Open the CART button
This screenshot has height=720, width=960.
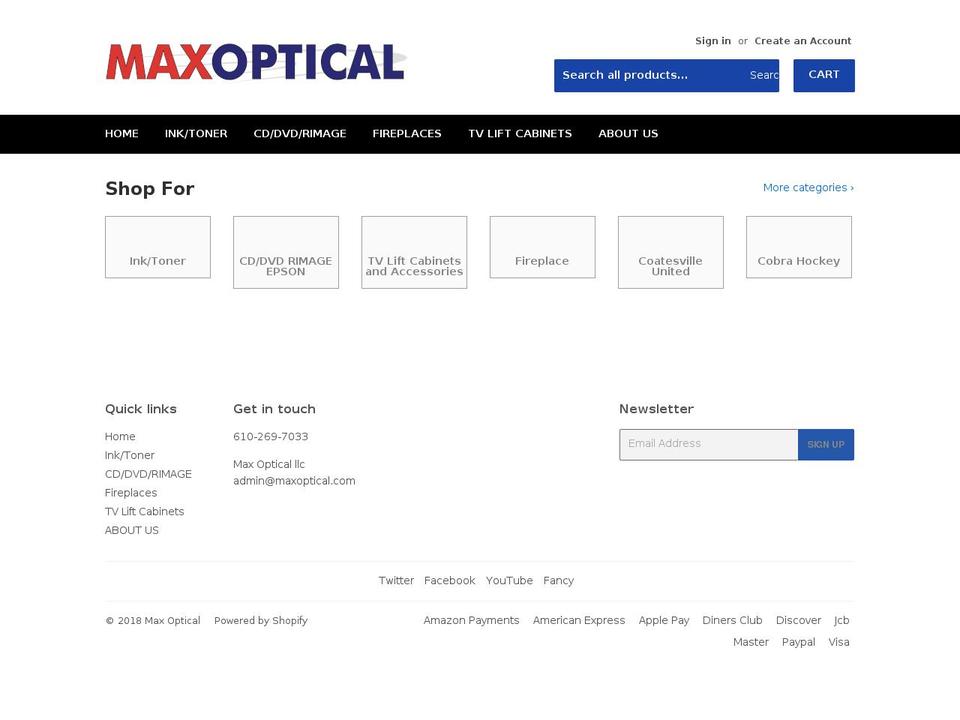point(823,75)
